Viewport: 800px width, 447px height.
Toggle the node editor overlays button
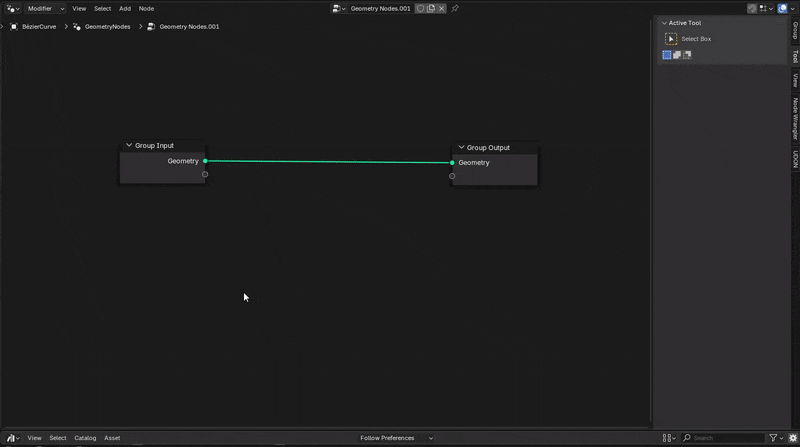point(781,8)
